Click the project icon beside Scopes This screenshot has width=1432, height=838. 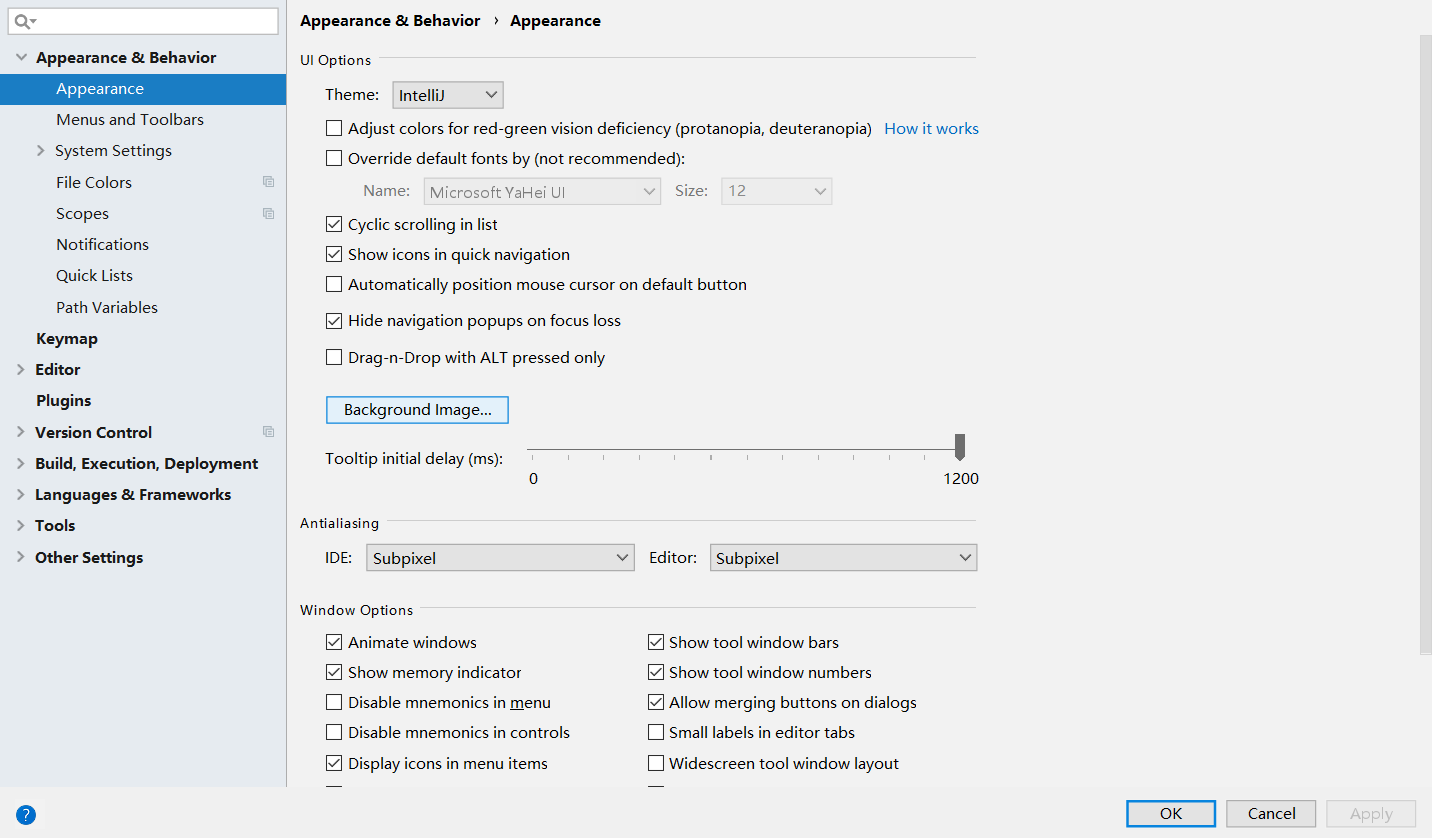(x=268, y=213)
